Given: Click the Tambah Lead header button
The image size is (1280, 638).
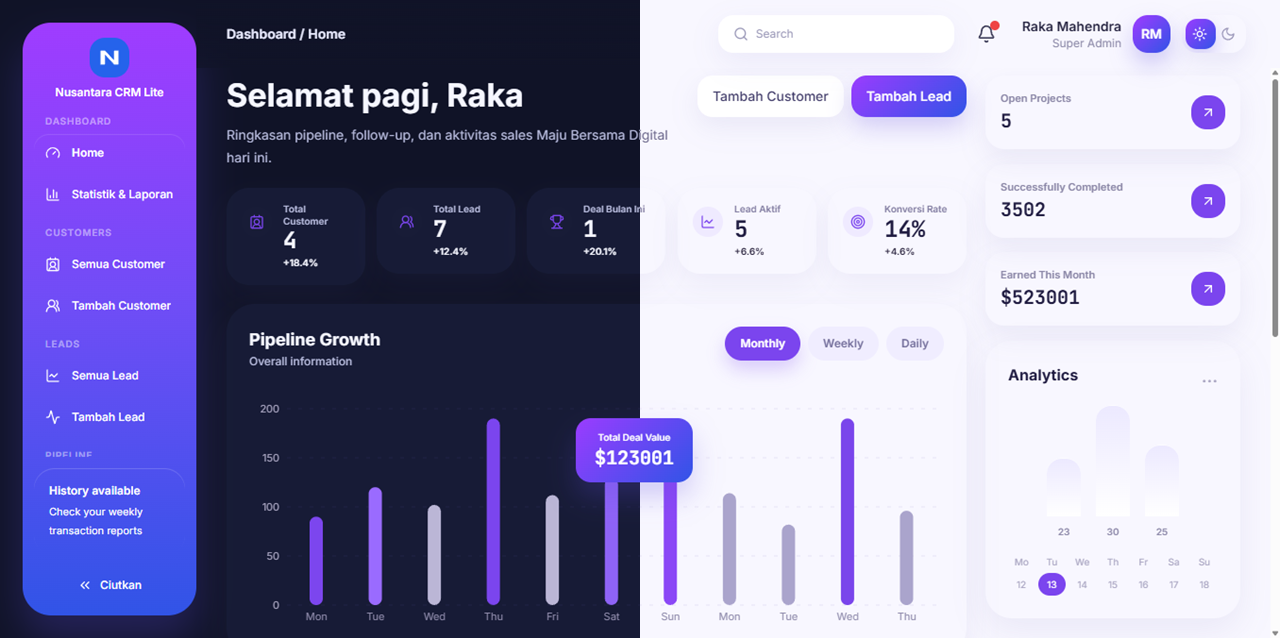Looking at the screenshot, I should coord(909,96).
